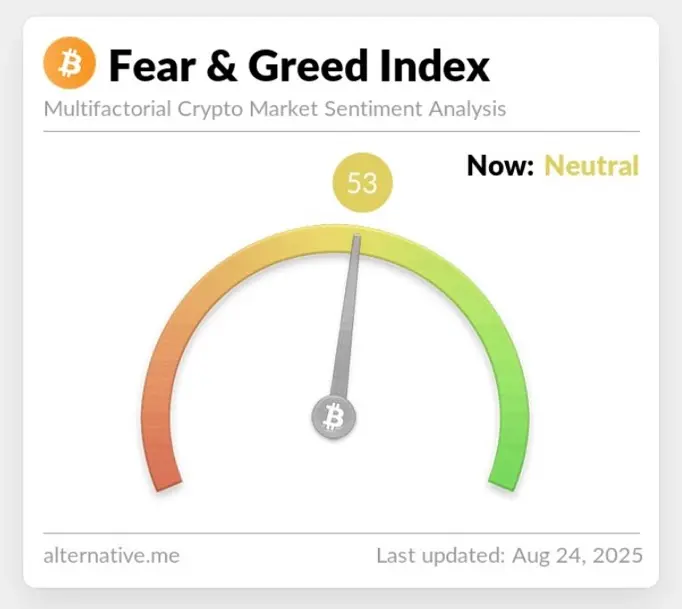Click the yellow top of gauge arc
682x609 pixels.
coord(335,238)
